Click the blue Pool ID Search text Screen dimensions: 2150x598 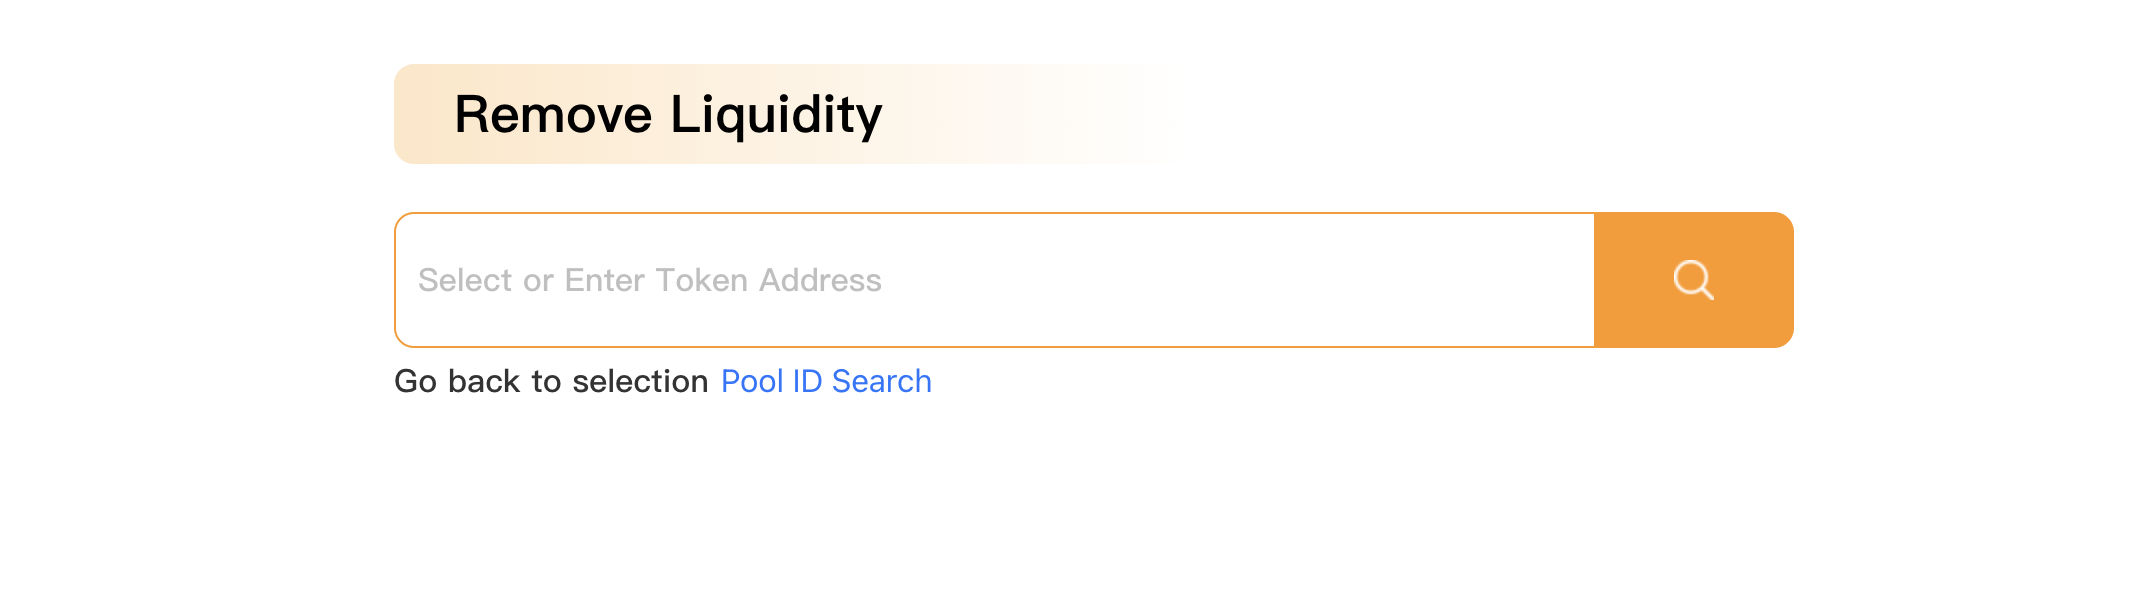(826, 381)
